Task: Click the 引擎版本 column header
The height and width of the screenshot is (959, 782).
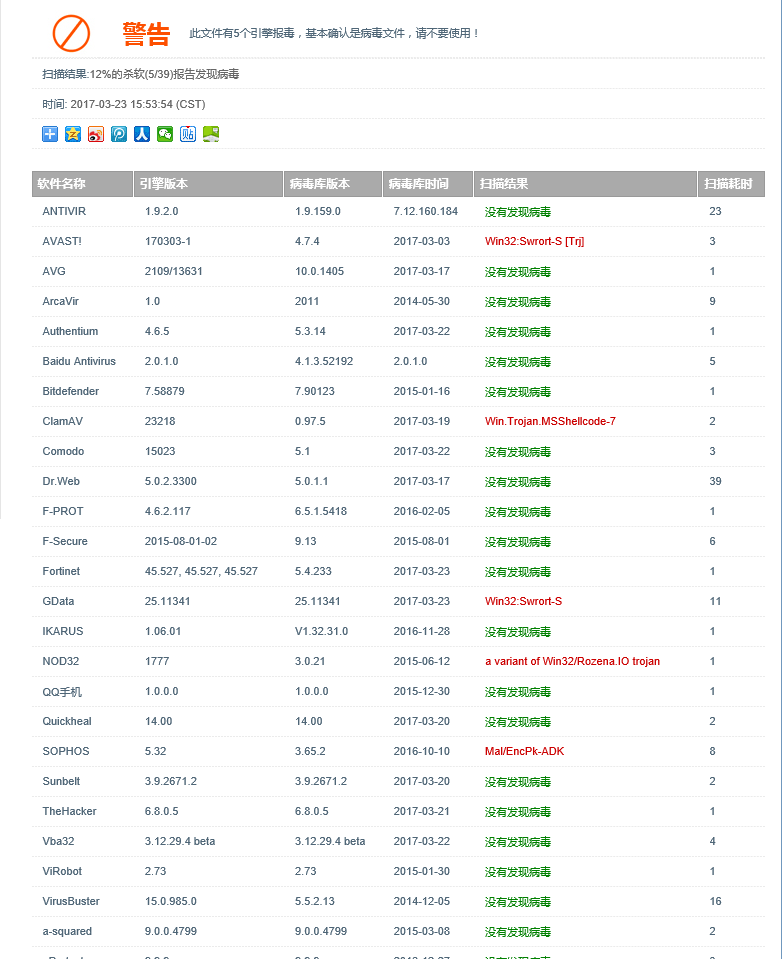Action: click(208, 184)
